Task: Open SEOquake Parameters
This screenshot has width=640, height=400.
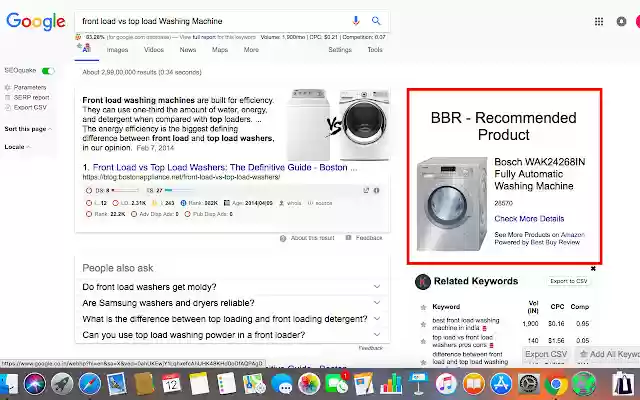Action: [30, 87]
